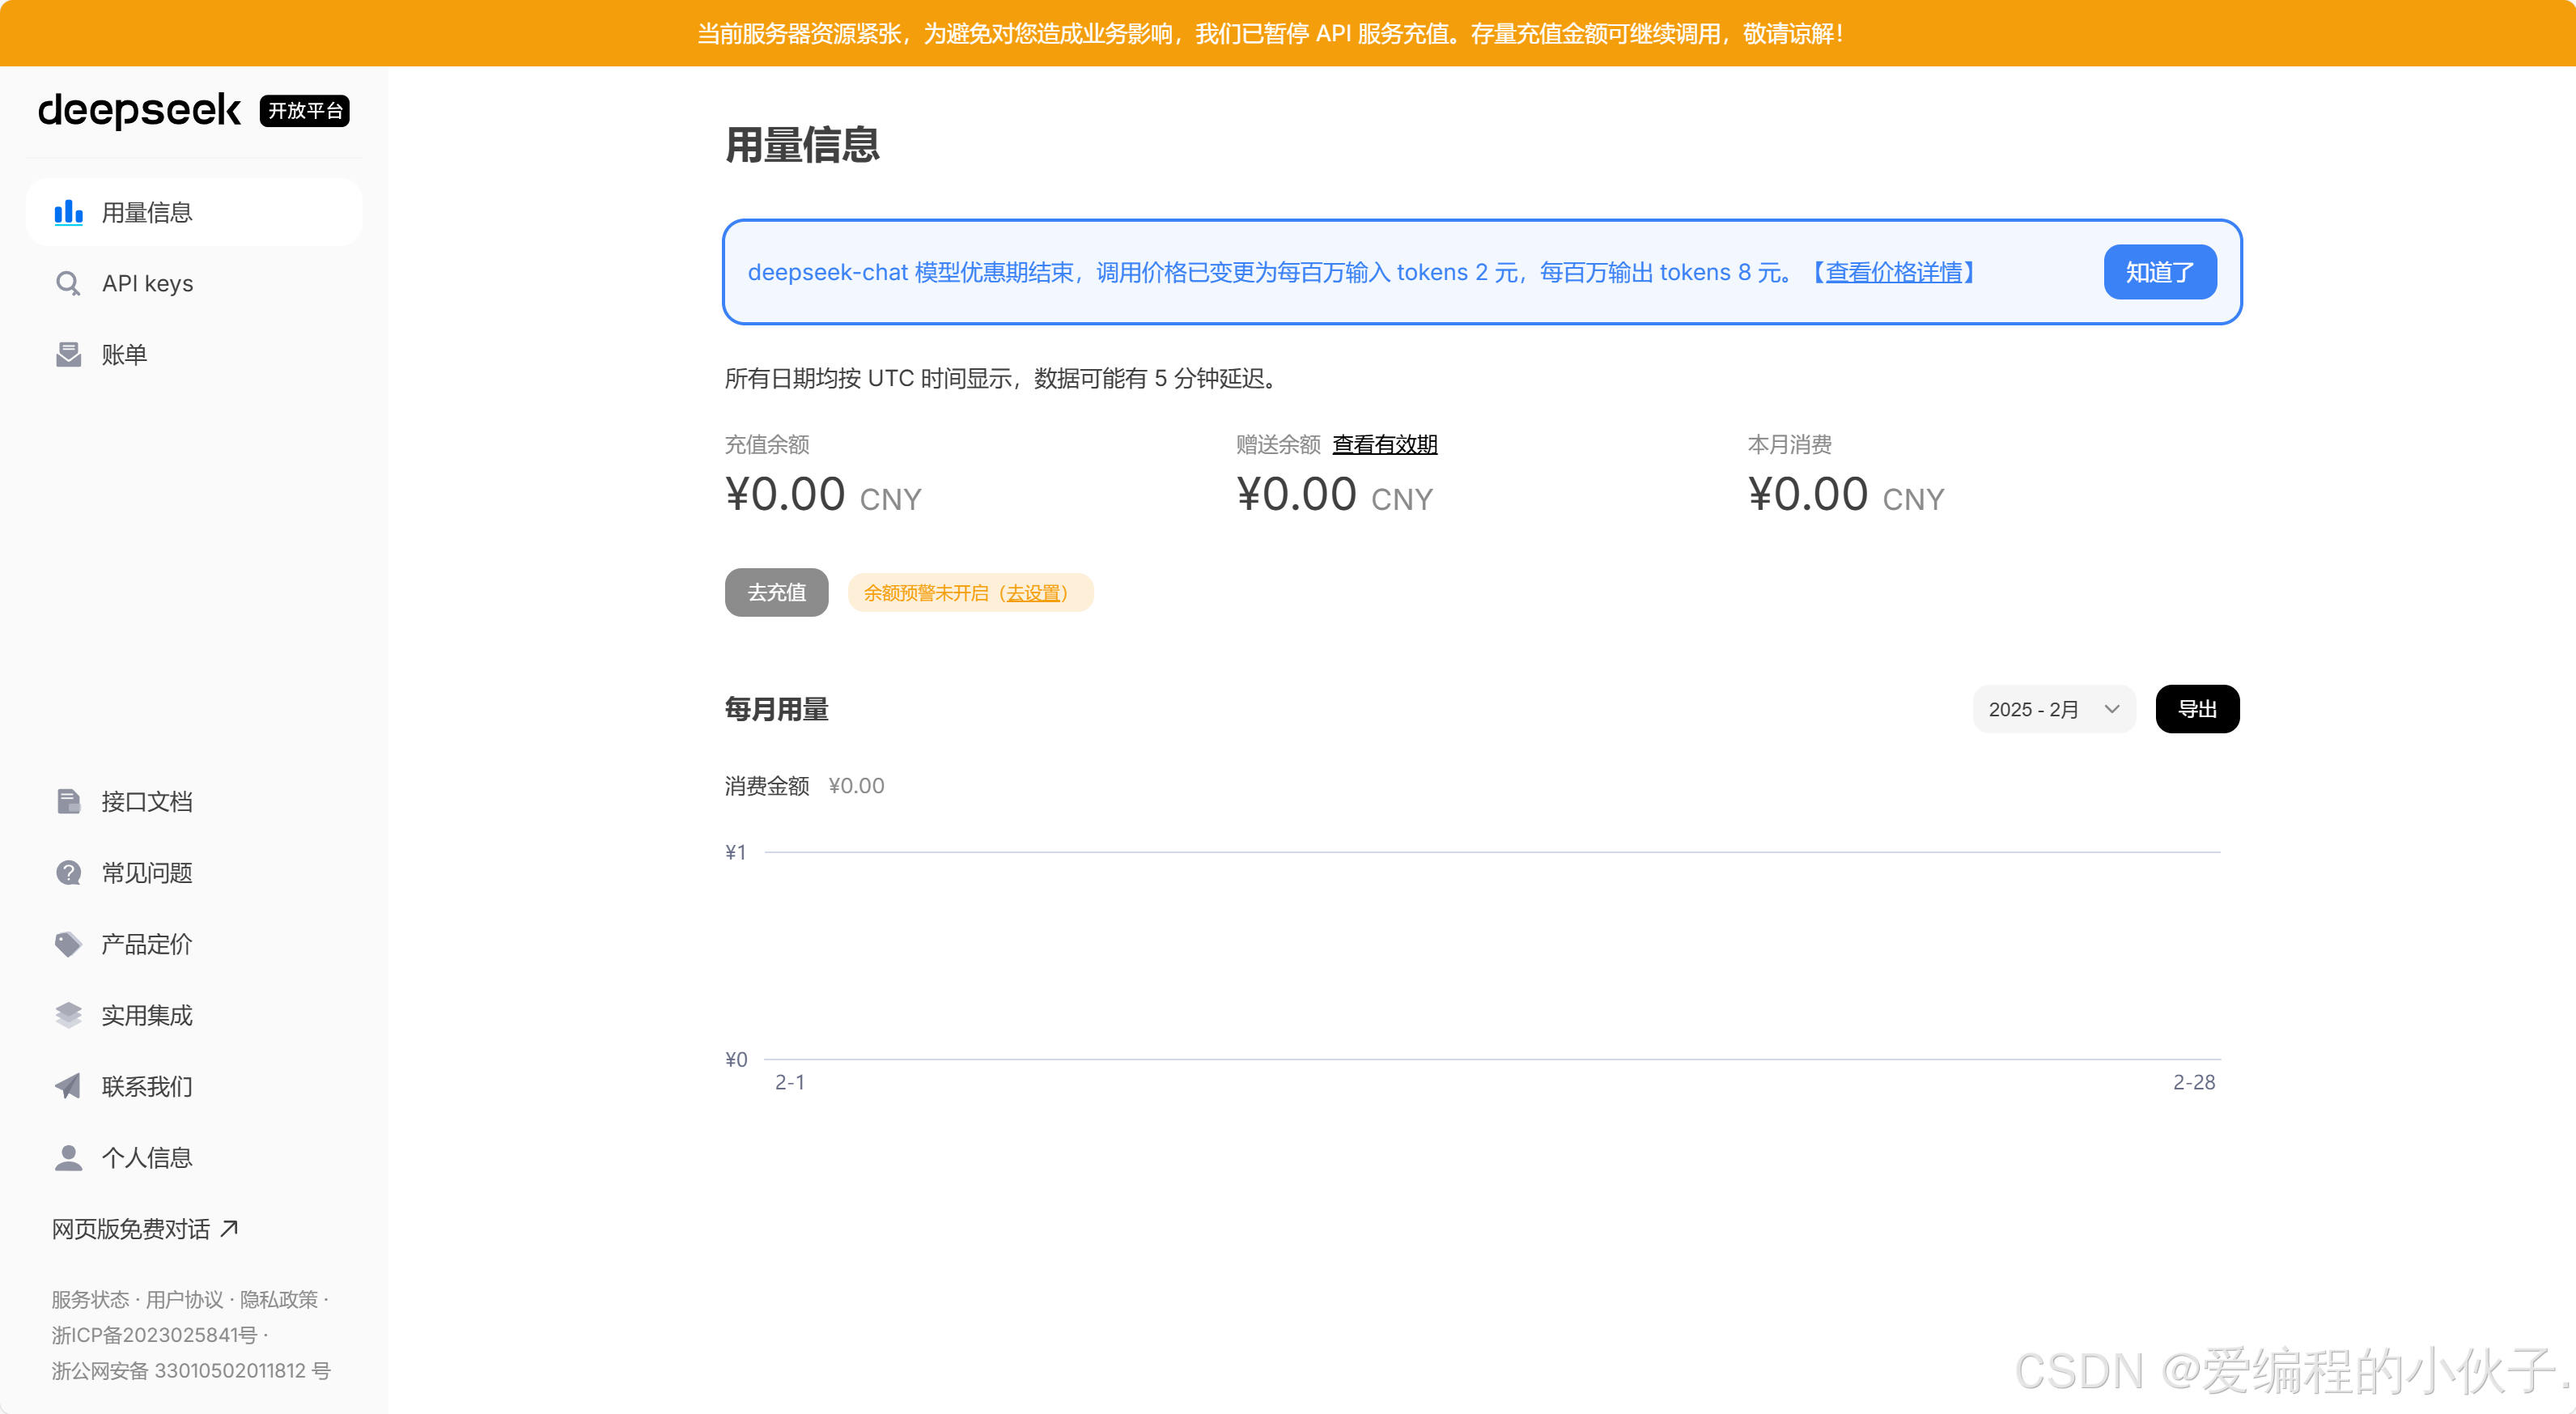Click the API keys key icon
The image size is (2576, 1414).
[x=68, y=283]
